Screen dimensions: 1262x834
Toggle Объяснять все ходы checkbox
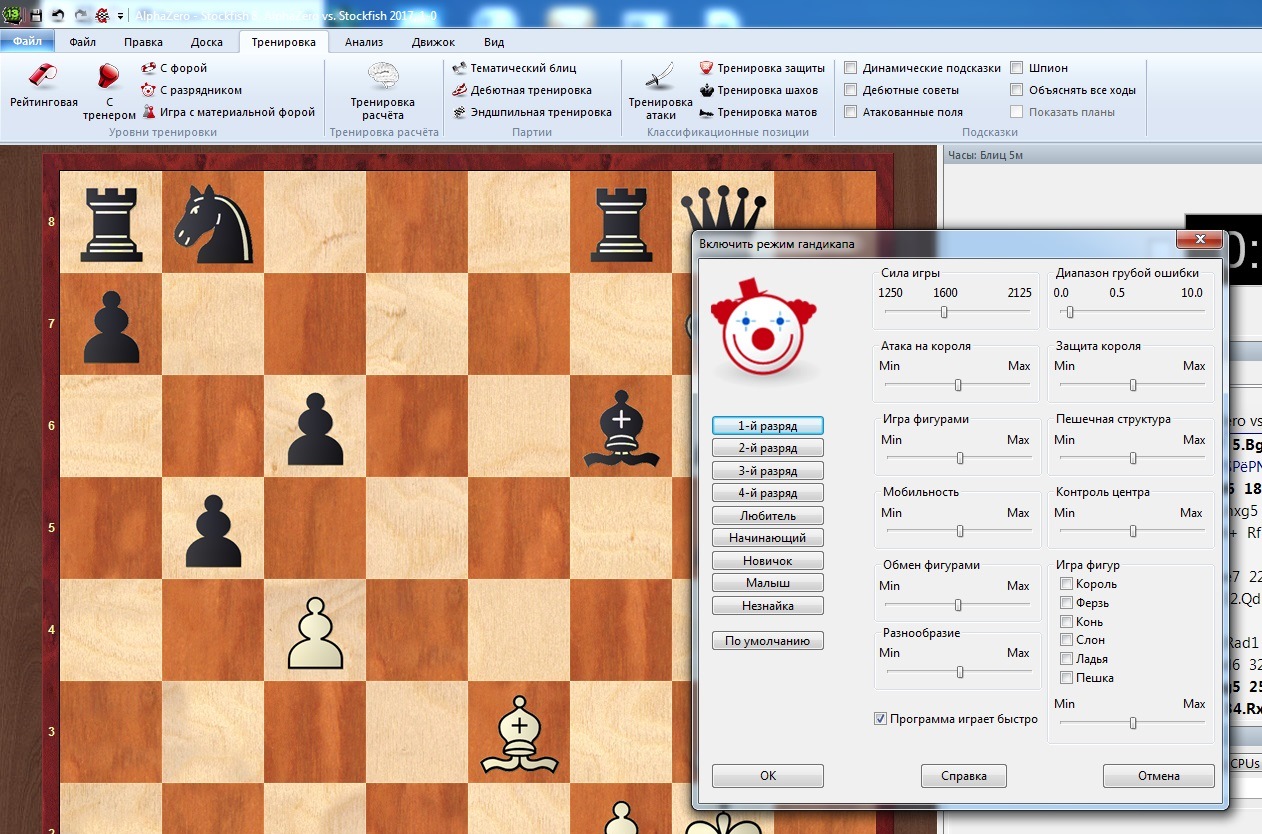tap(1017, 90)
